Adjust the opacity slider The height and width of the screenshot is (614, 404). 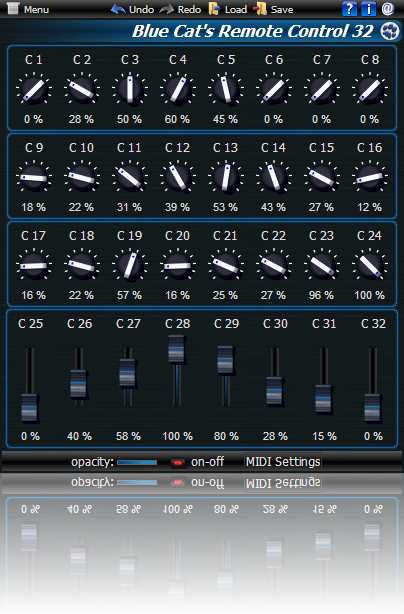click(x=137, y=462)
